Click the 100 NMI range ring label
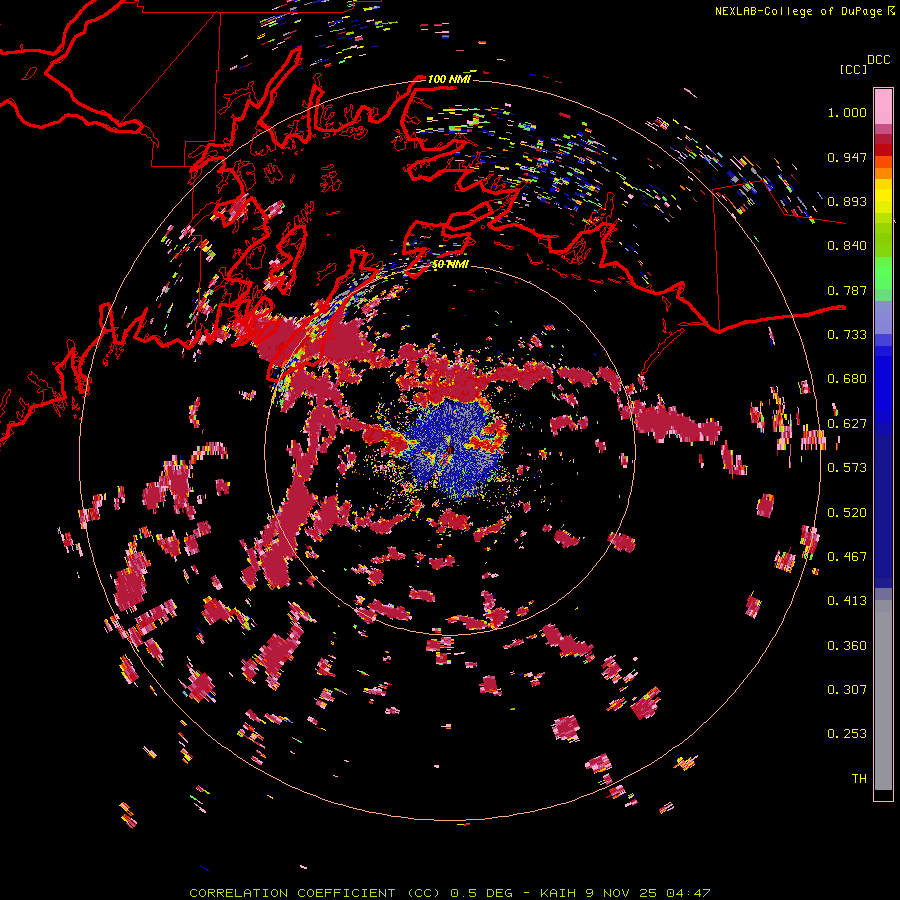Viewport: 900px width, 900px height. pyautogui.click(x=449, y=79)
